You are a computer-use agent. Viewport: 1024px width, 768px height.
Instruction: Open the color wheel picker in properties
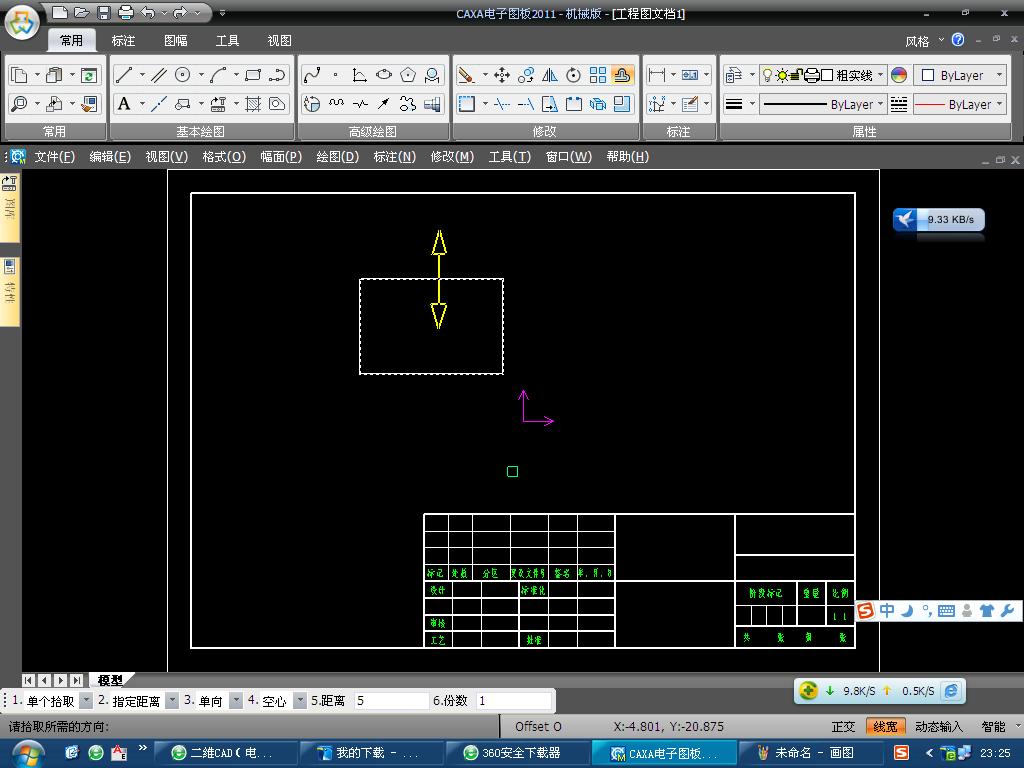899,76
